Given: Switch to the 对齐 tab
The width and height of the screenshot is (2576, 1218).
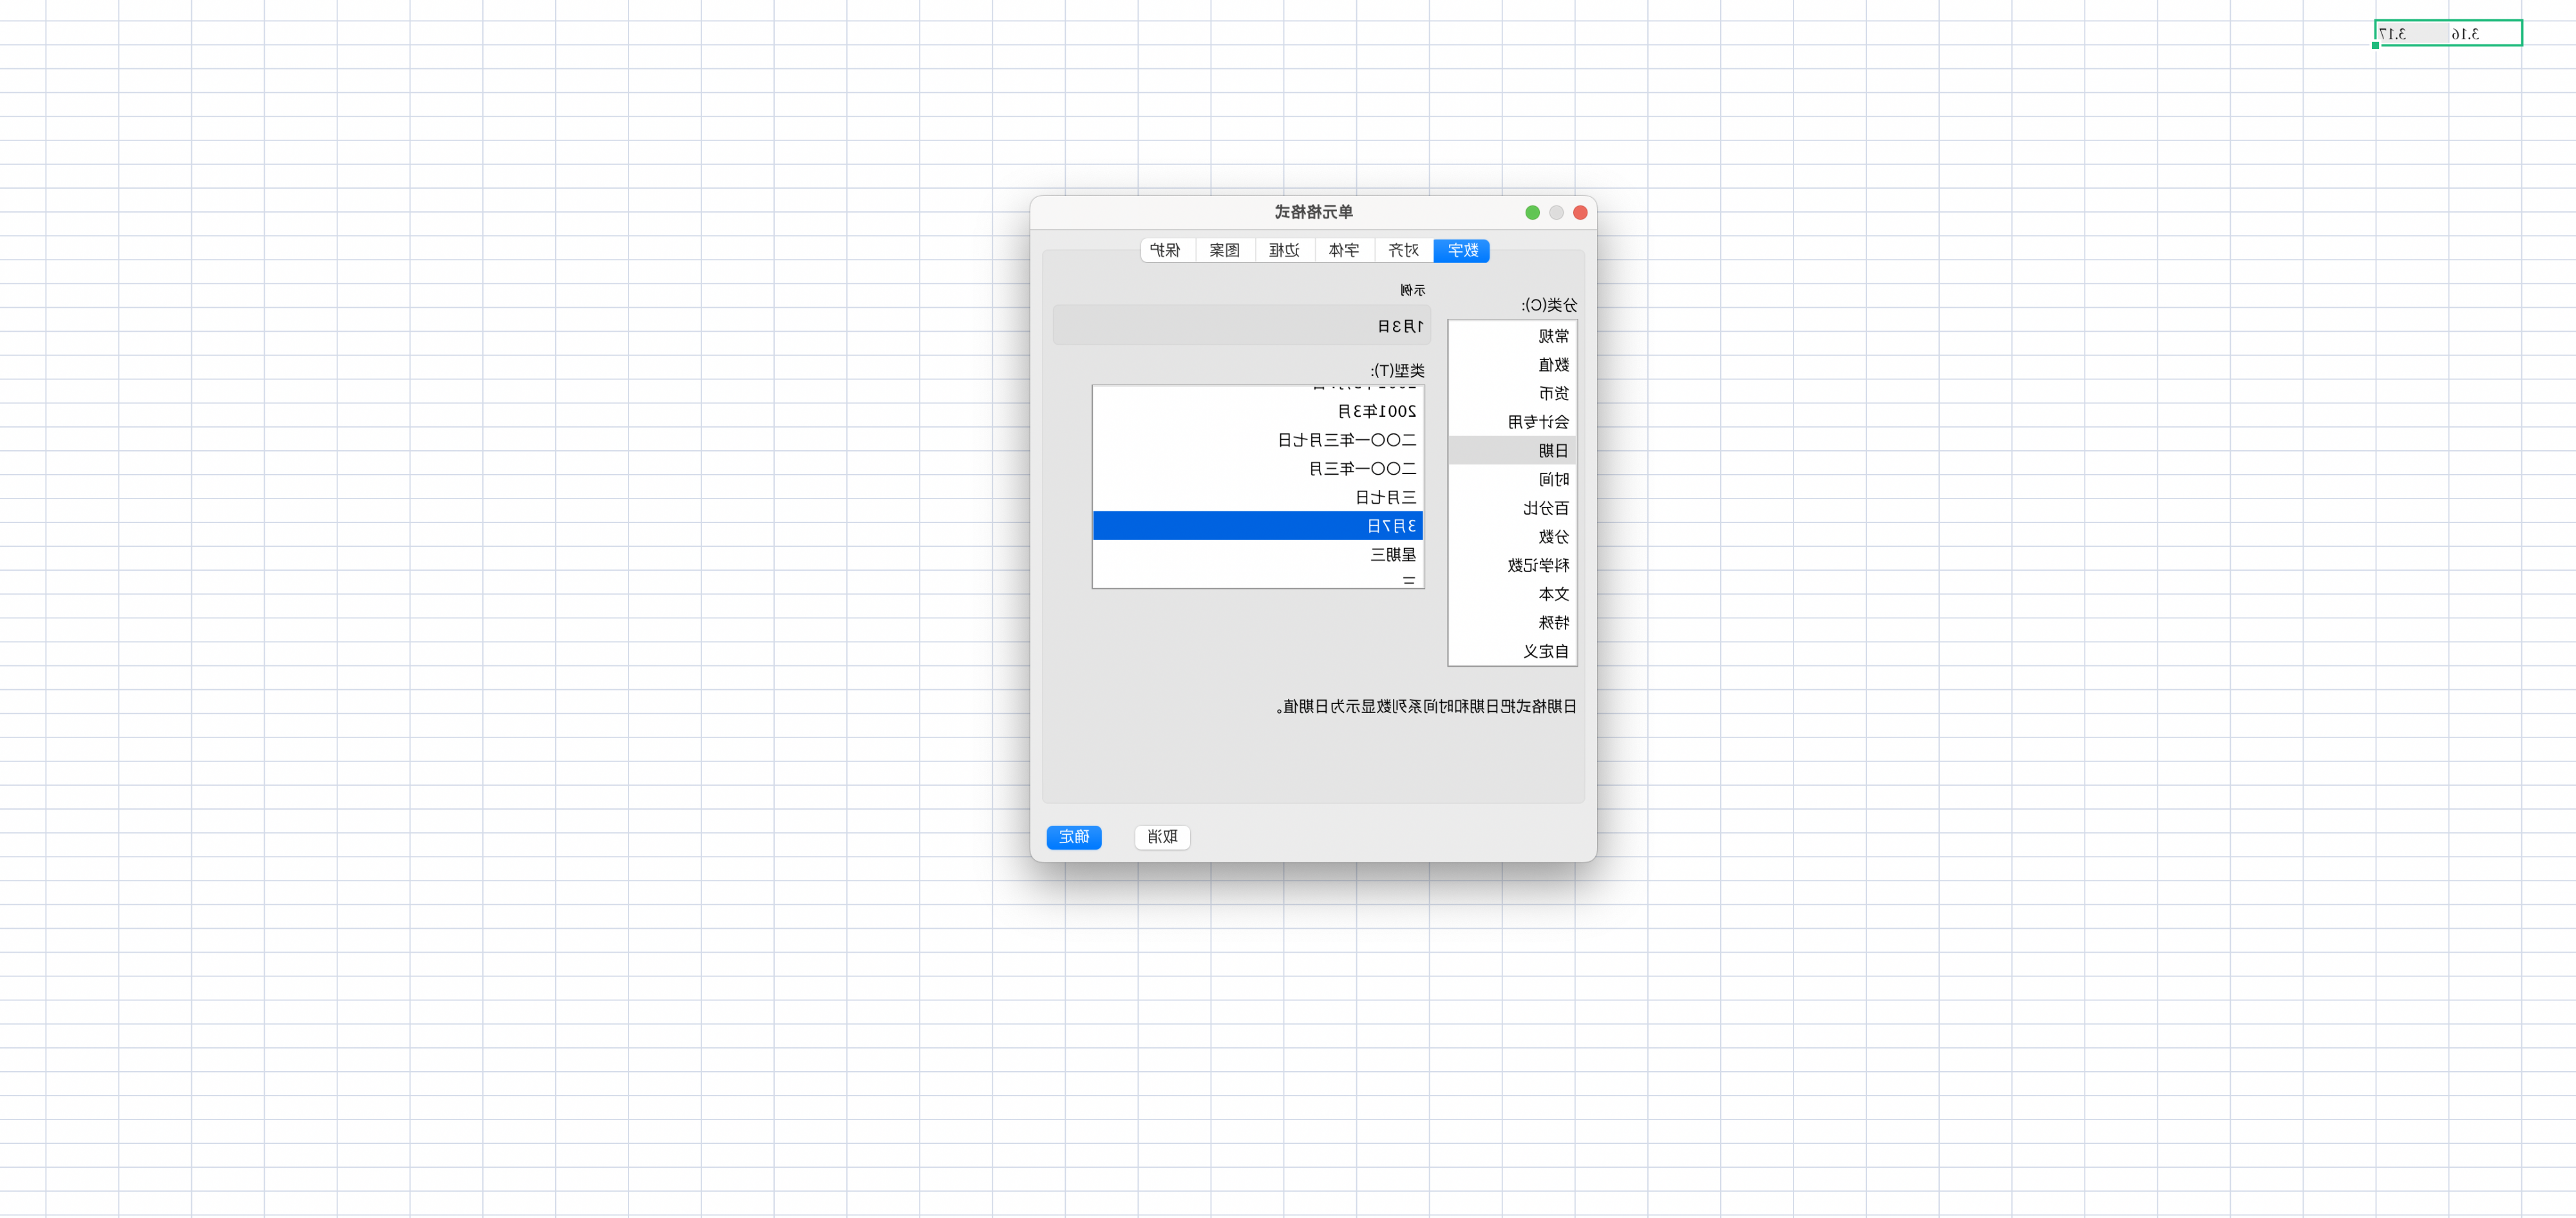Looking at the screenshot, I should pos(1403,250).
